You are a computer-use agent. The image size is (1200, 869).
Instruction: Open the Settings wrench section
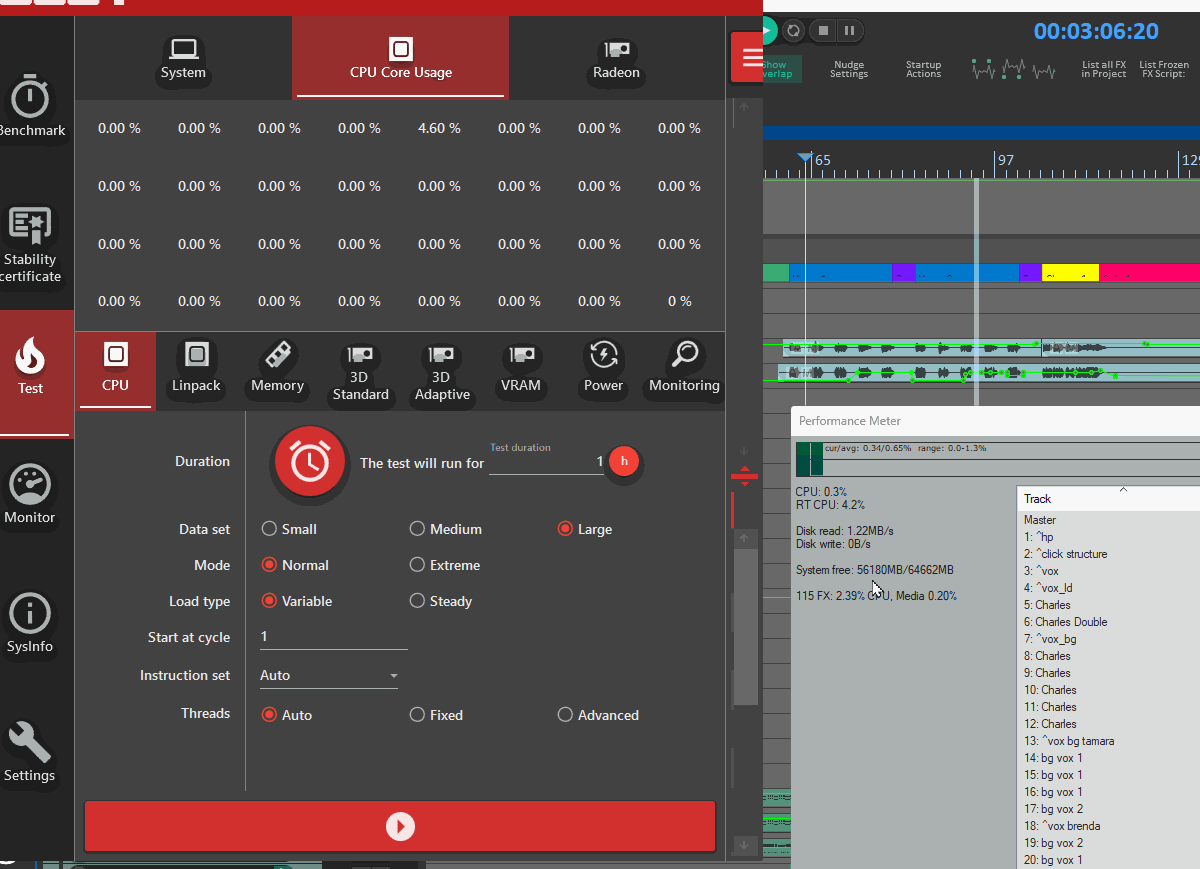tap(30, 753)
